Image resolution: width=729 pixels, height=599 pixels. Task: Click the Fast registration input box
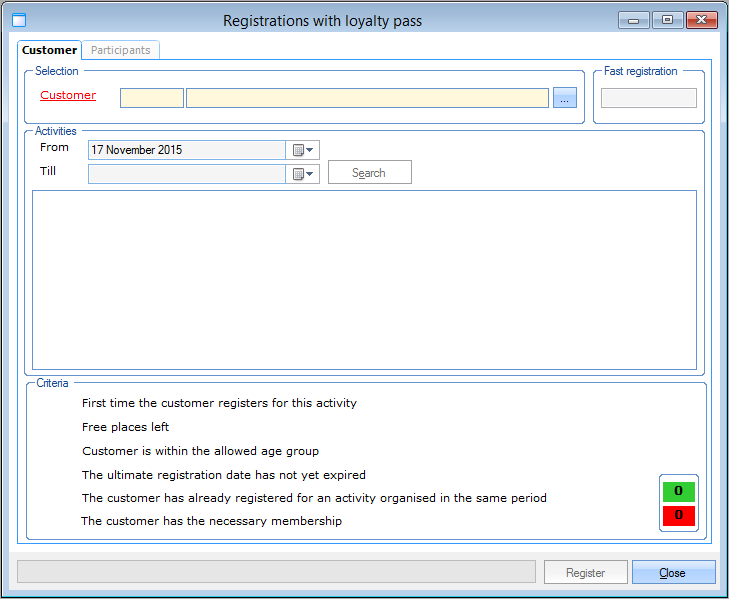(x=648, y=98)
